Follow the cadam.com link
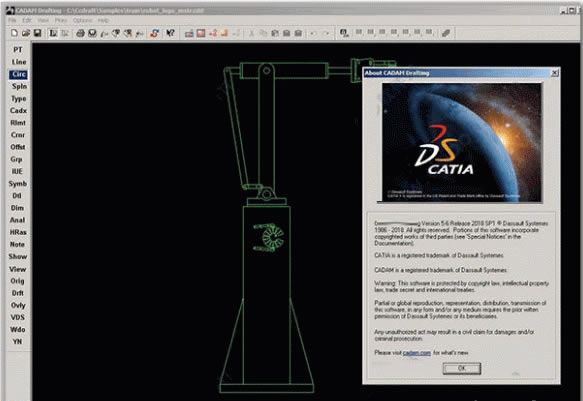583x401 pixels. click(416, 352)
